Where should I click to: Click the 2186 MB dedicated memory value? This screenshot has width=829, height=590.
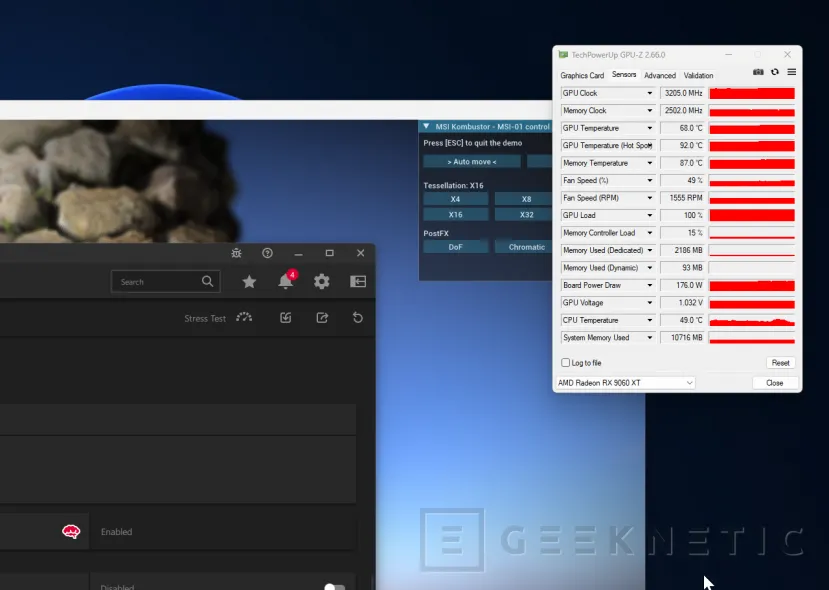tap(683, 250)
